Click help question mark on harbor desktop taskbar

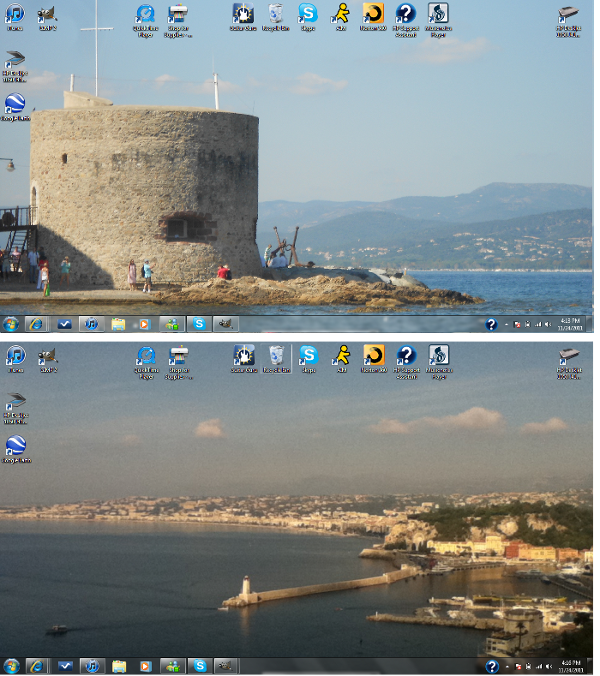[492, 667]
